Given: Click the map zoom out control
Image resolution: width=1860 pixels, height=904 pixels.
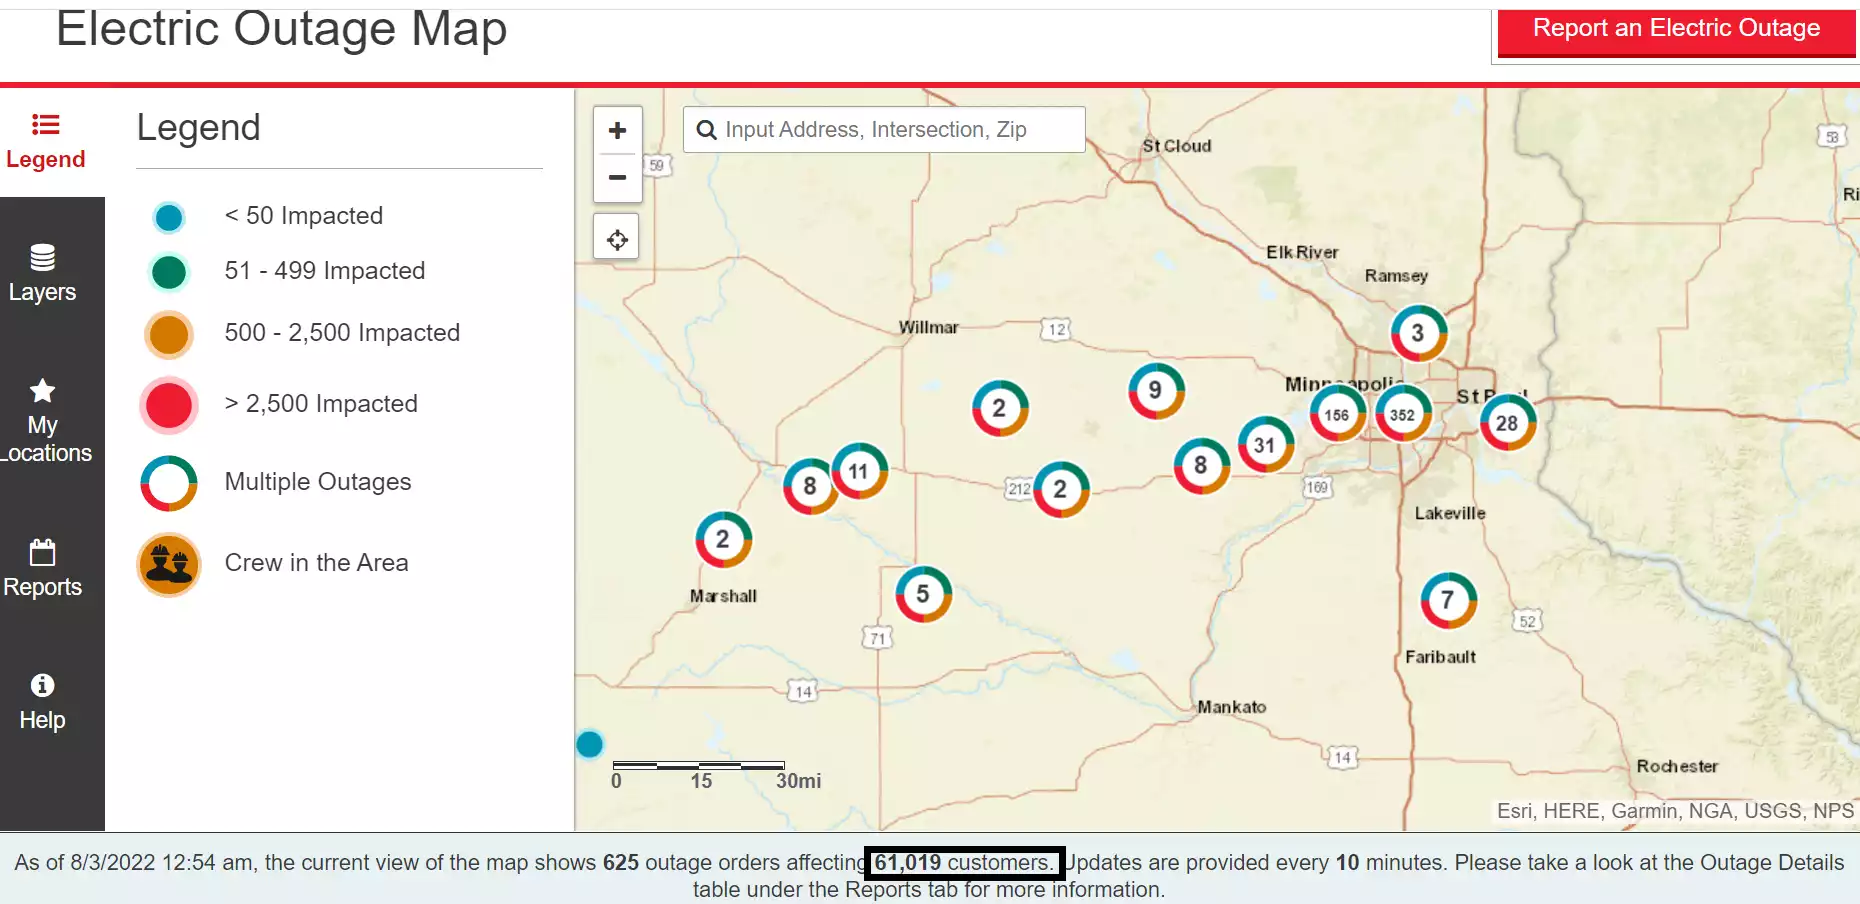Looking at the screenshot, I should [x=617, y=178].
